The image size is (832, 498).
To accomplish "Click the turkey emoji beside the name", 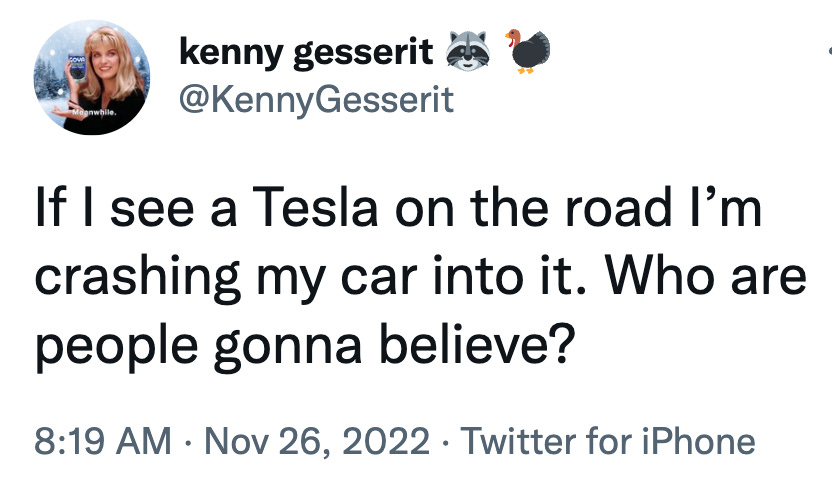I will coord(528,51).
